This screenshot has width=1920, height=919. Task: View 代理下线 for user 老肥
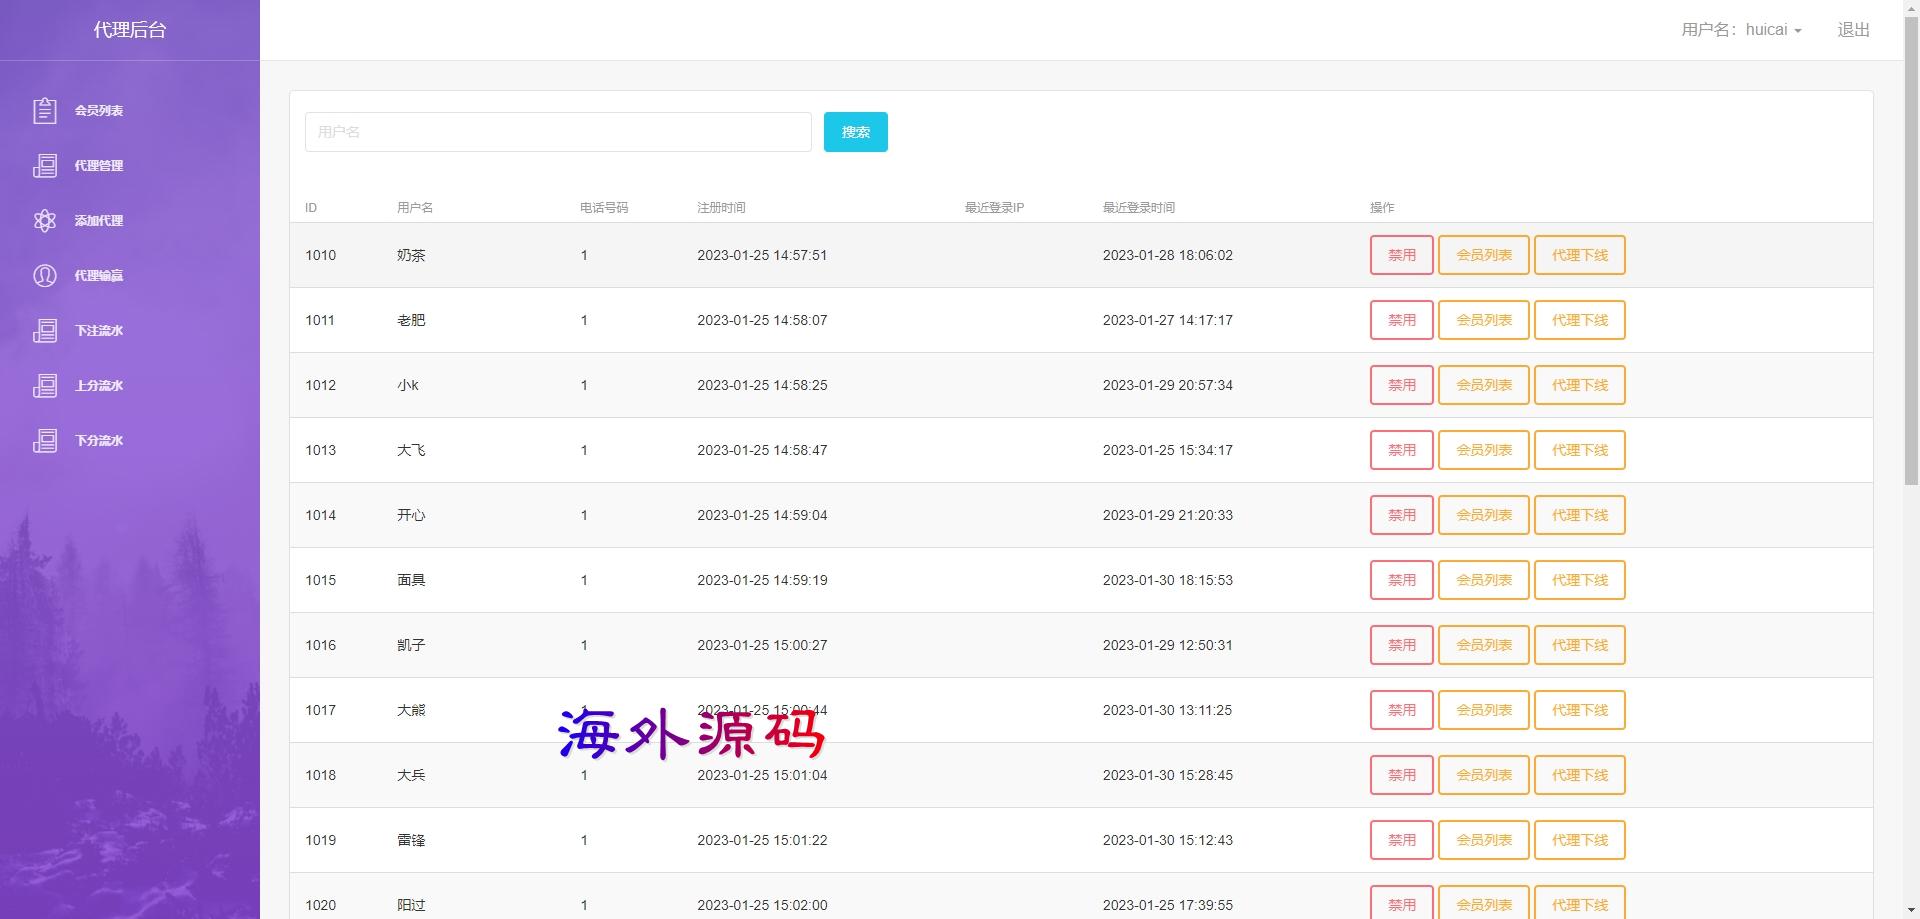click(1579, 320)
